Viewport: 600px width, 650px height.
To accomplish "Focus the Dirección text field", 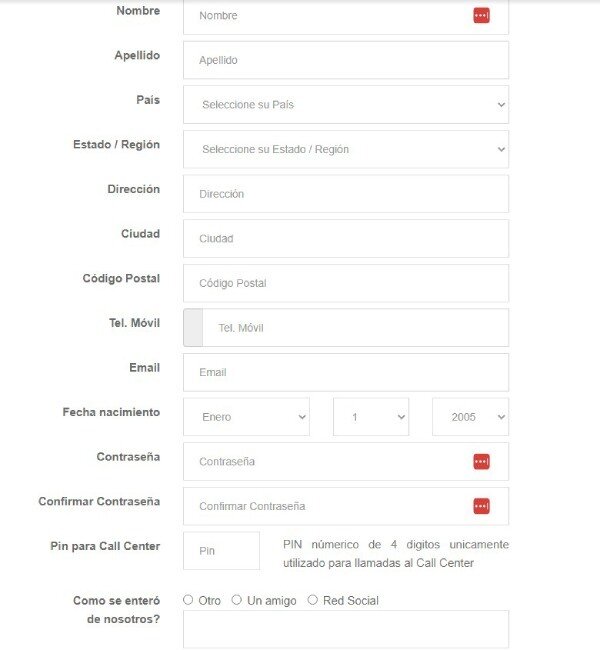I will pos(345,194).
